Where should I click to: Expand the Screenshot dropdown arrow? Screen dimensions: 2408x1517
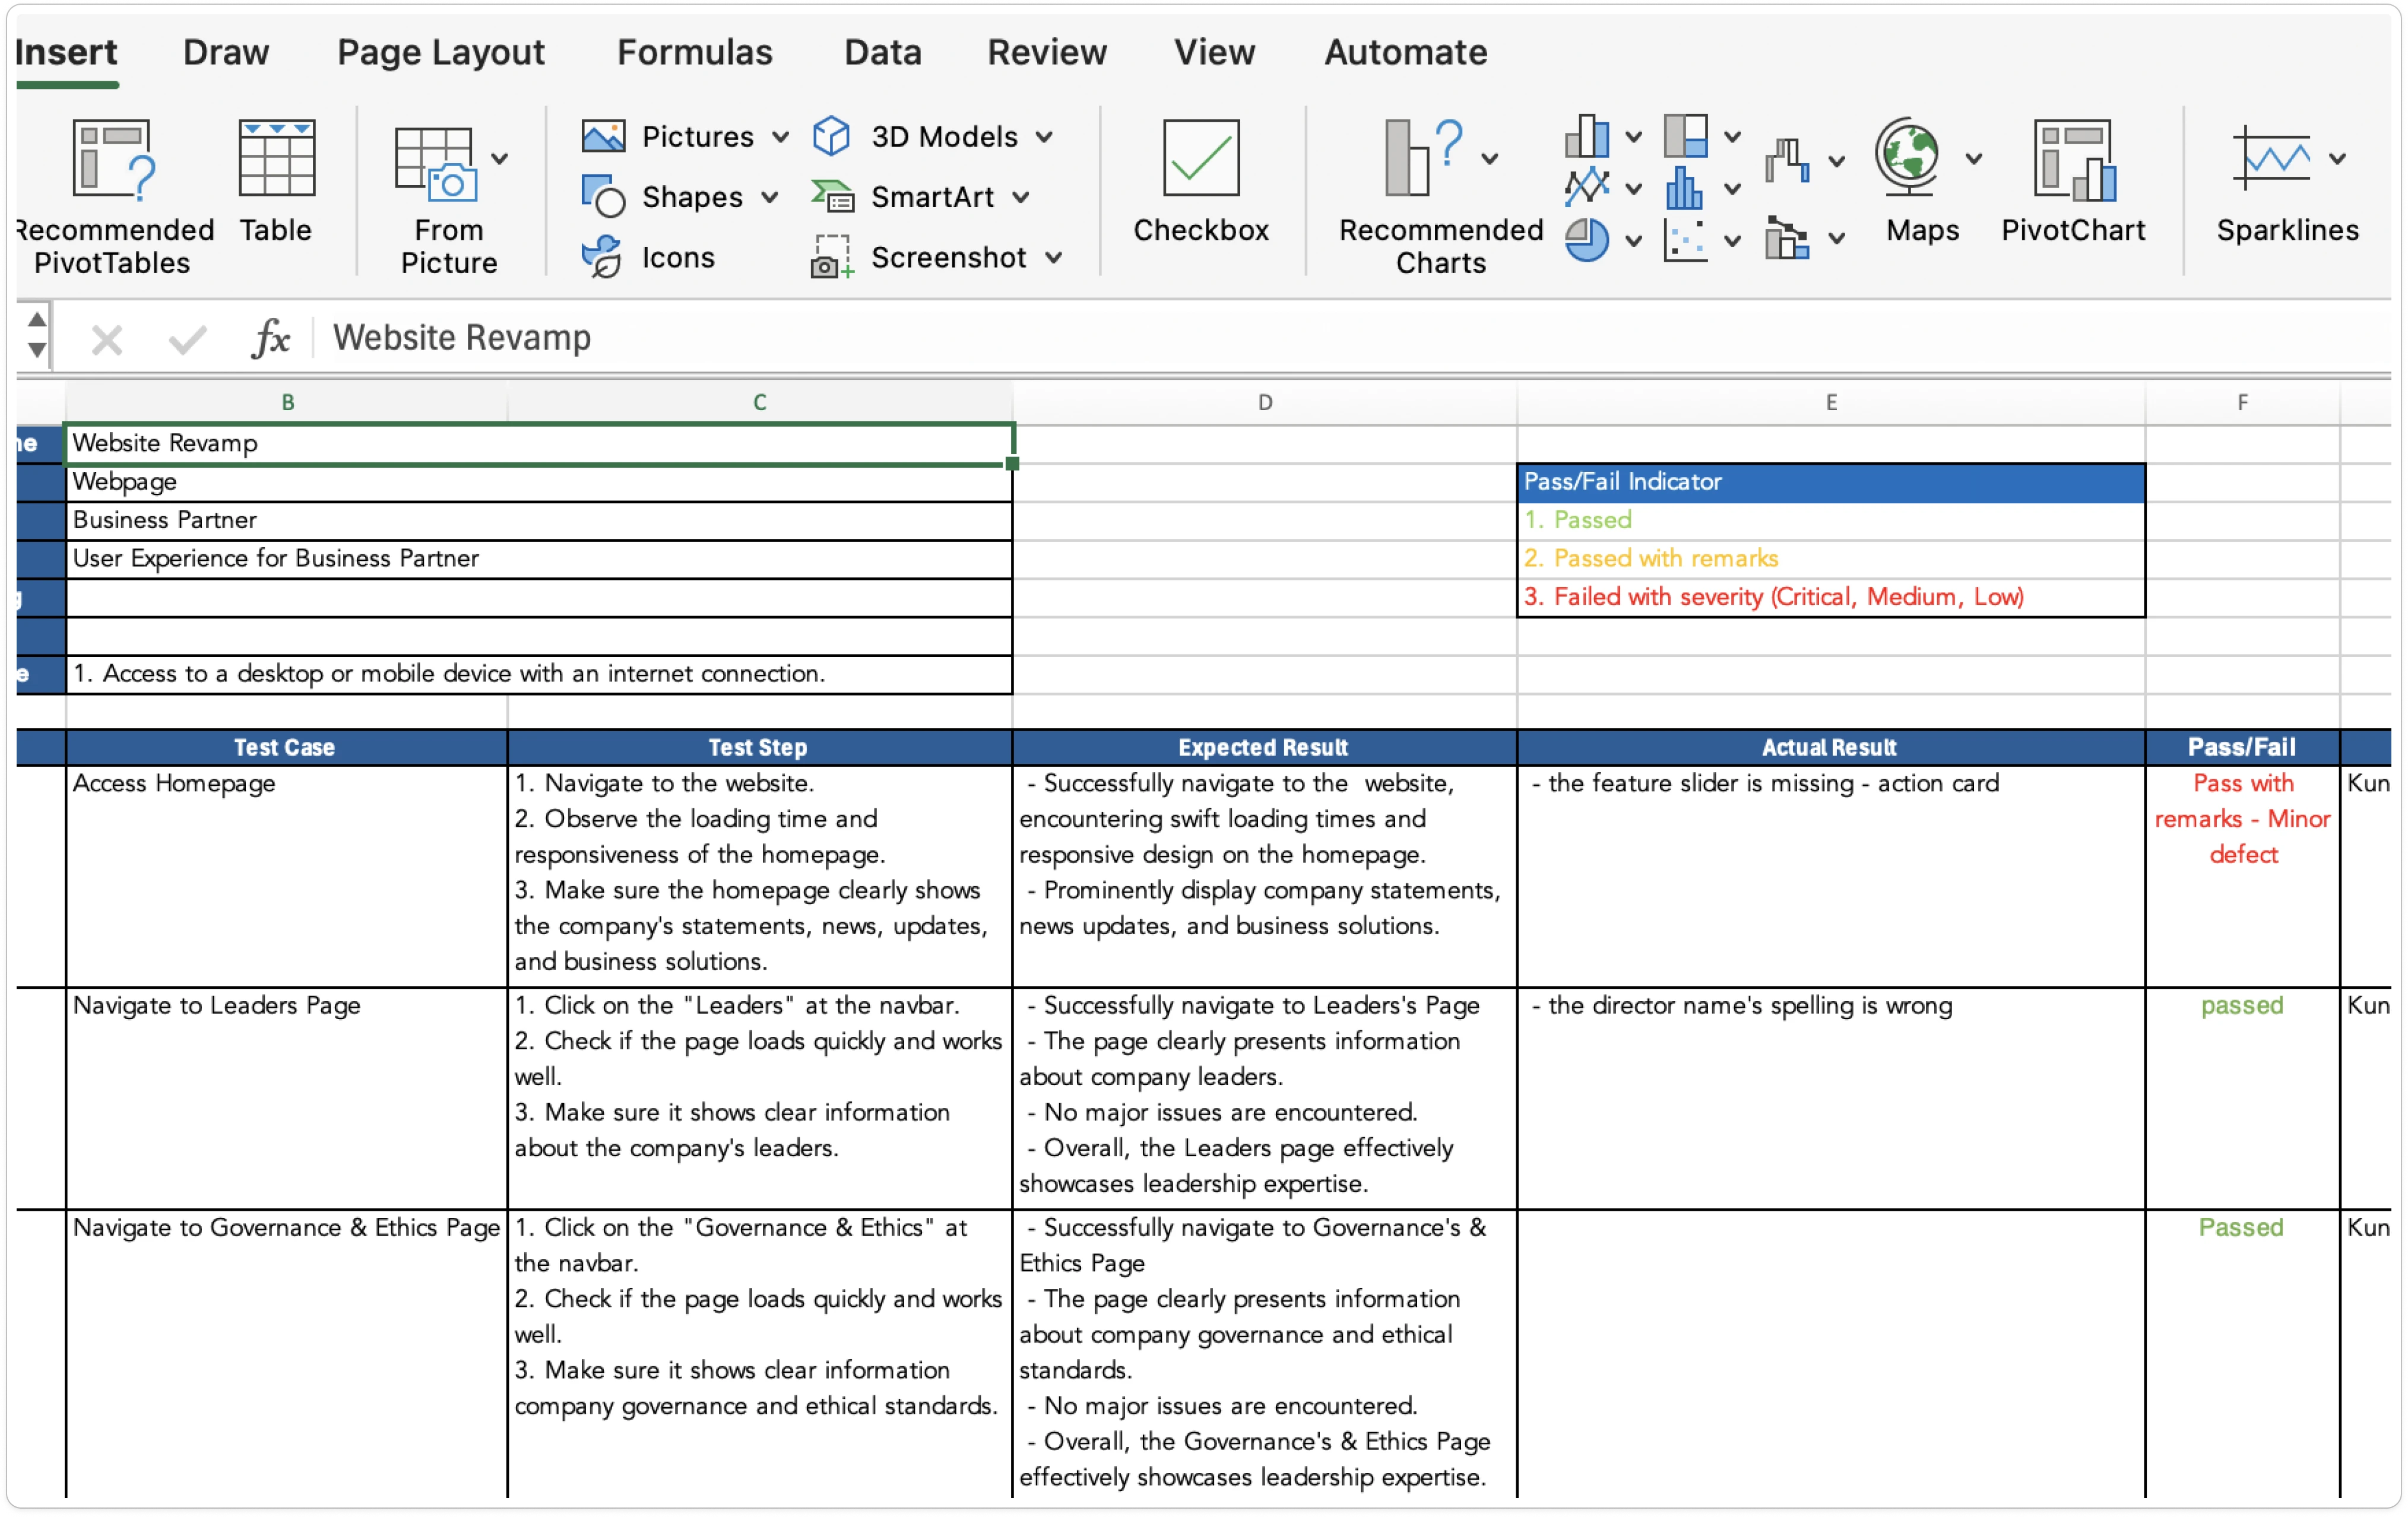1054,257
